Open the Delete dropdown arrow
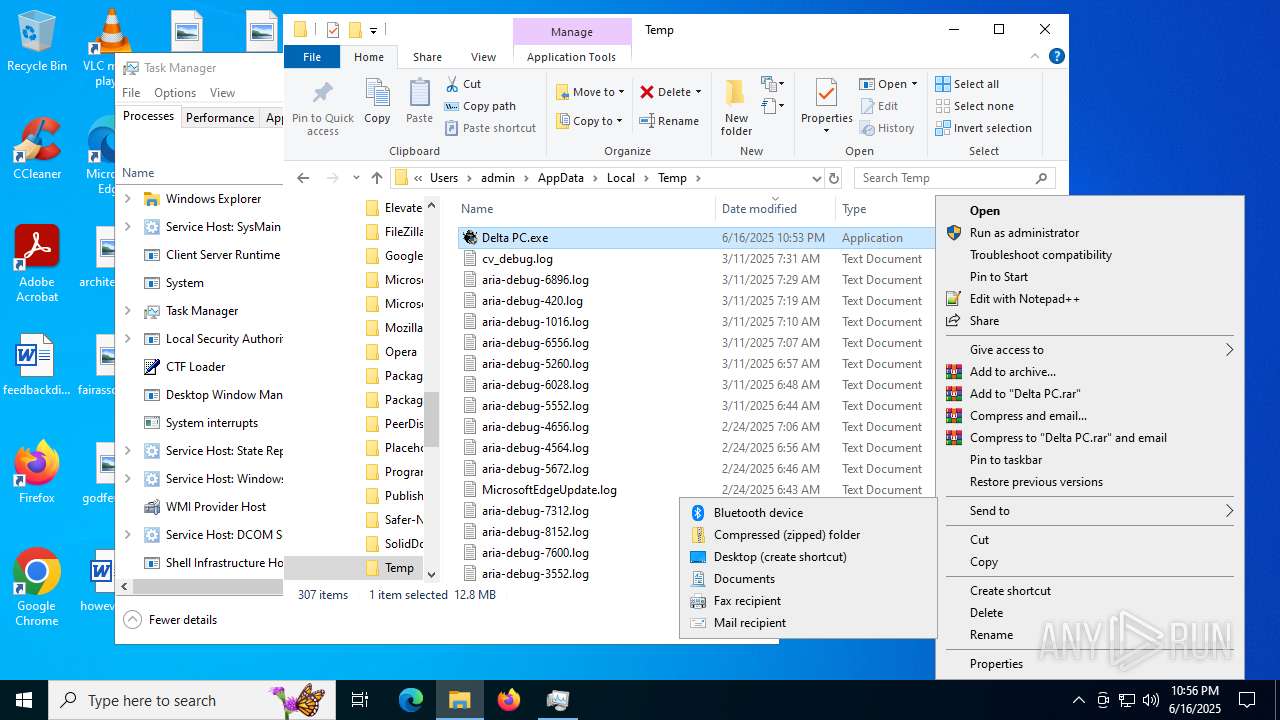 698,92
